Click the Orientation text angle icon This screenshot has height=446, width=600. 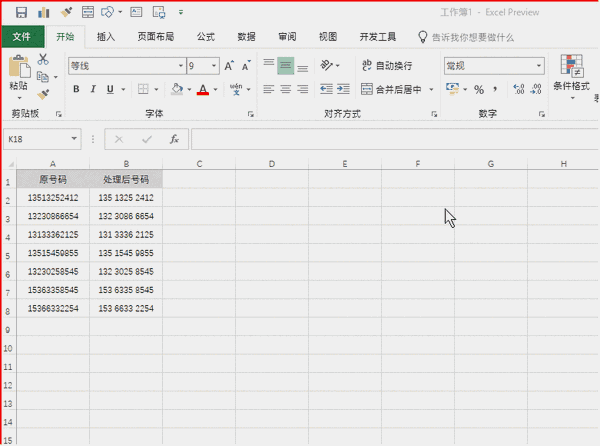pos(327,65)
